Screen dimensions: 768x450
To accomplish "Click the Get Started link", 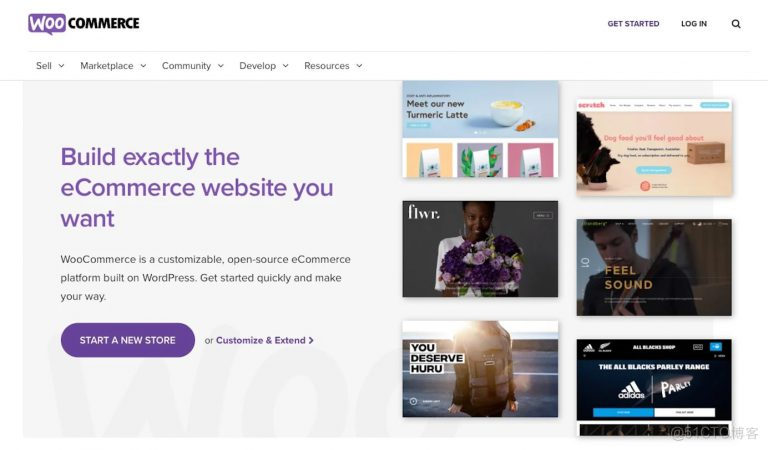I will coord(633,24).
